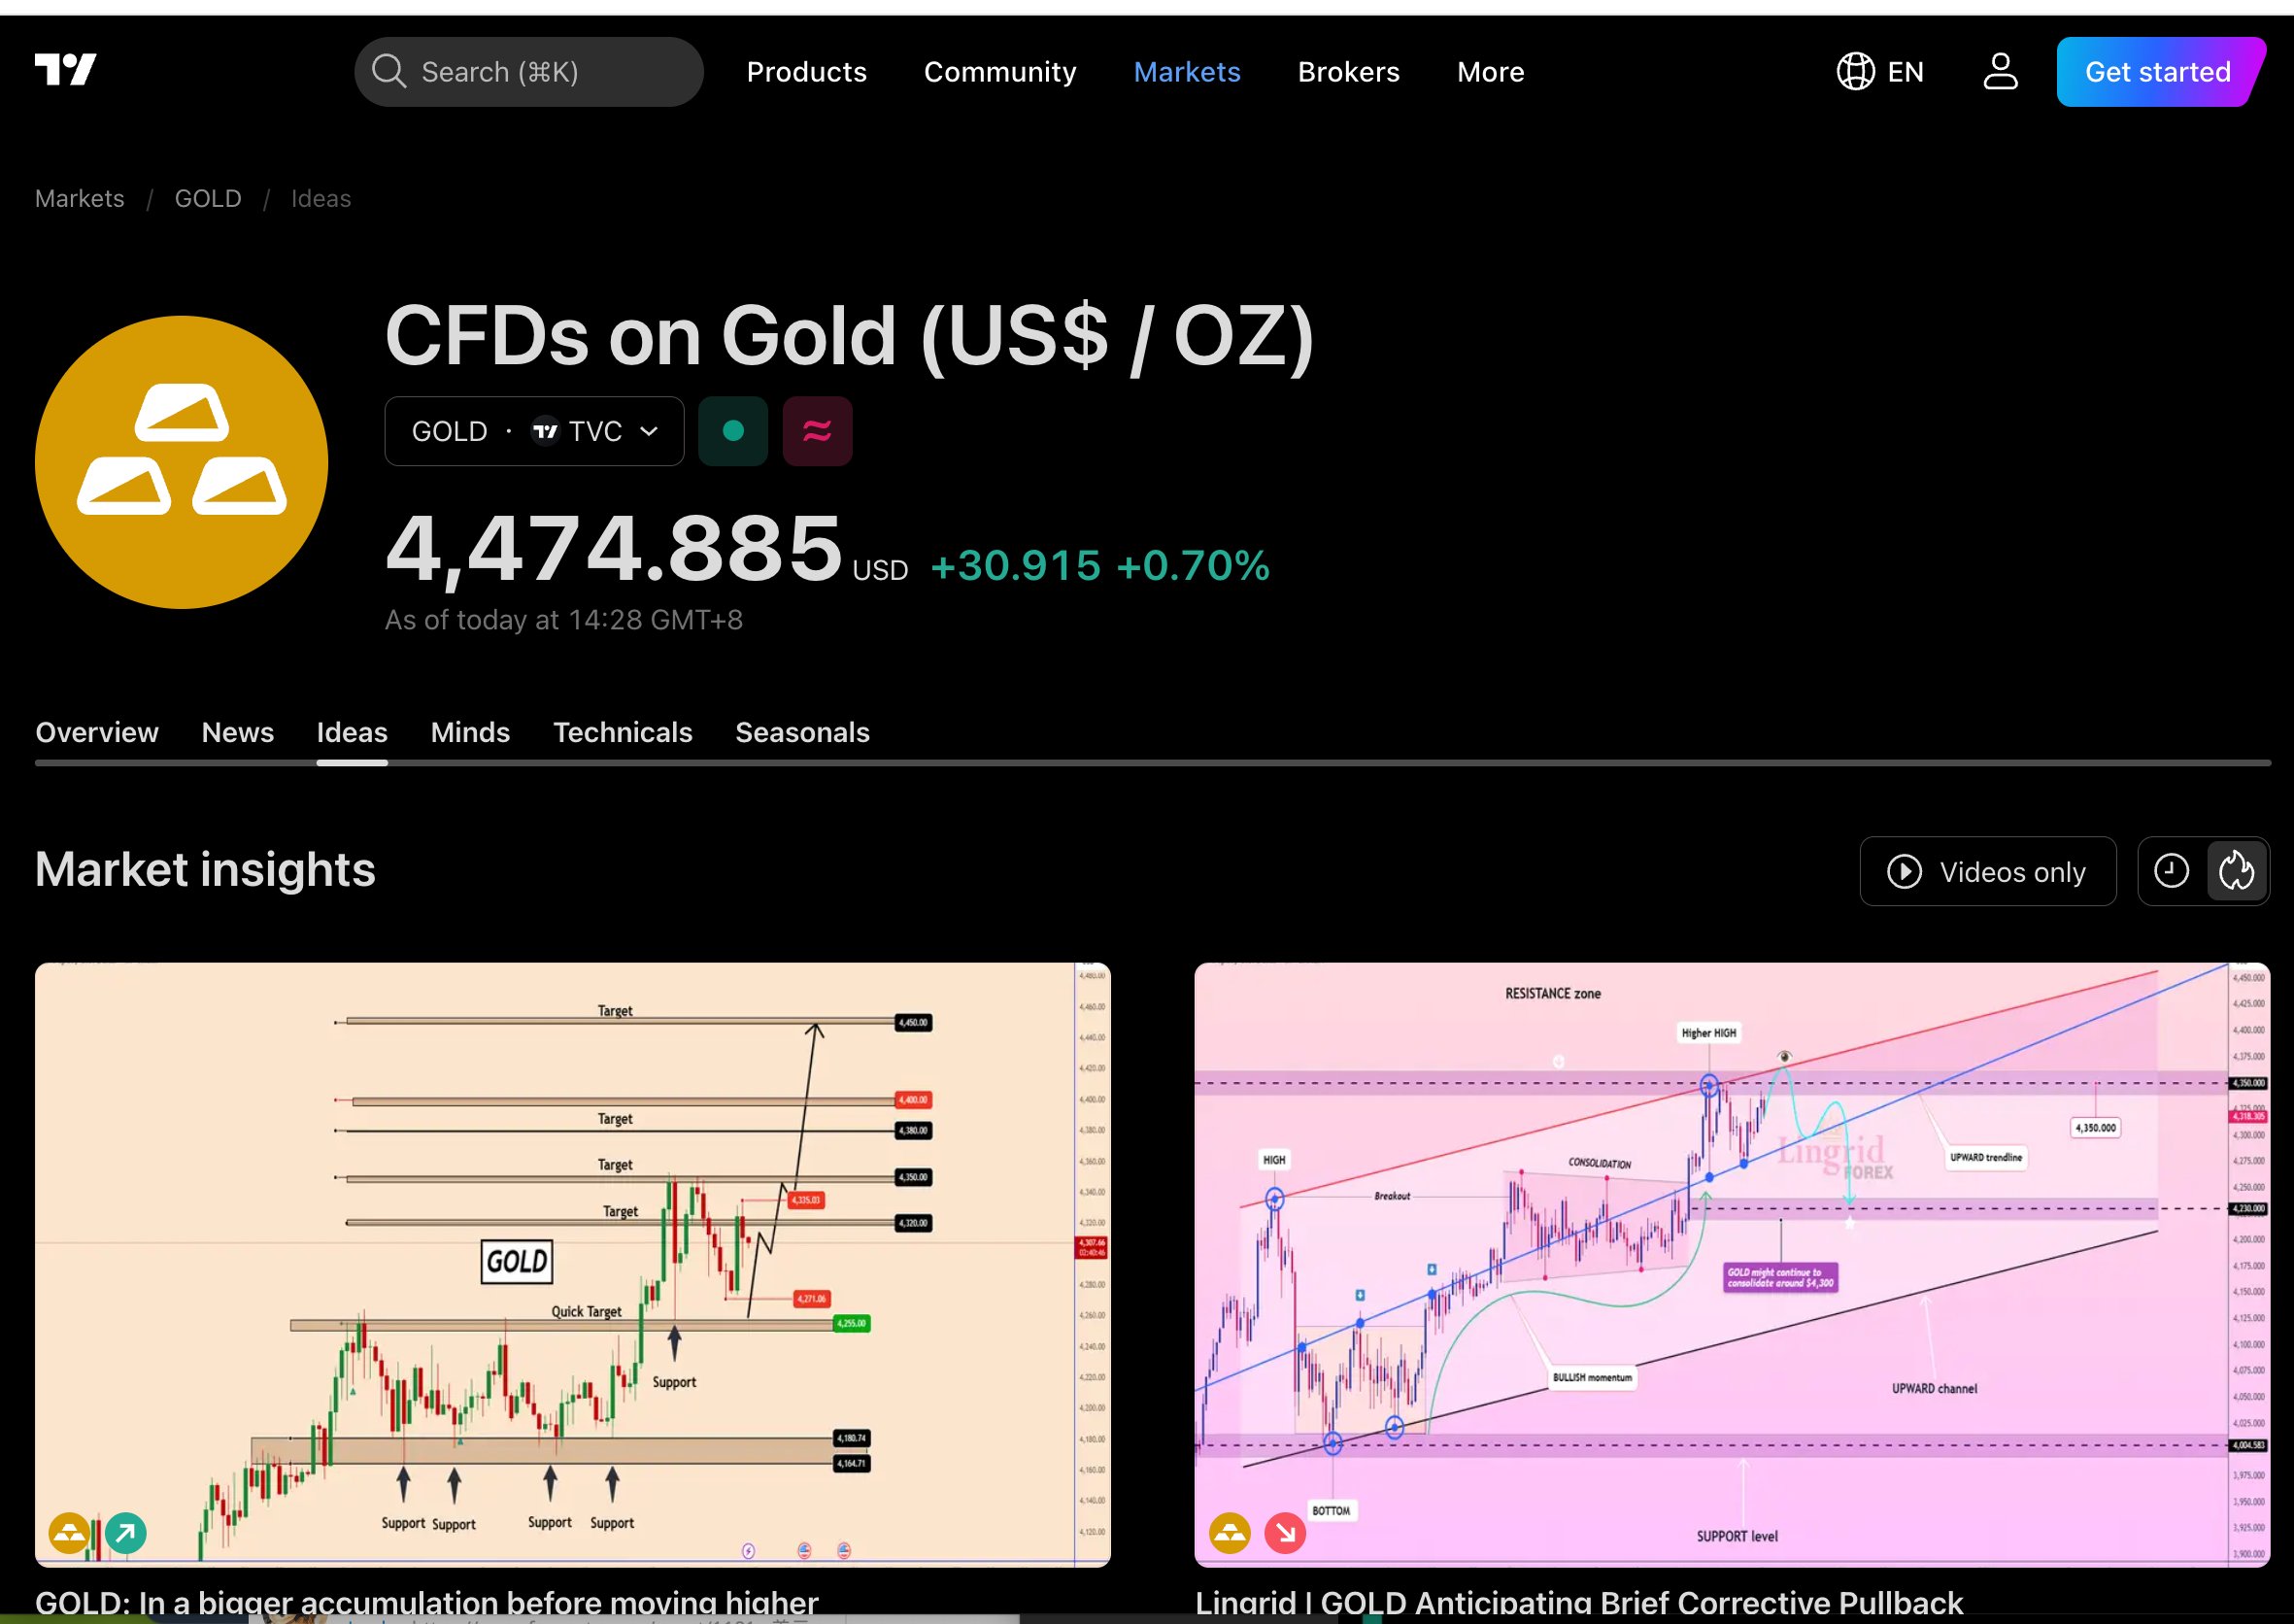The height and width of the screenshot is (1624, 2294).
Task: Sort ideas by popular flame icon
Action: (2236, 871)
